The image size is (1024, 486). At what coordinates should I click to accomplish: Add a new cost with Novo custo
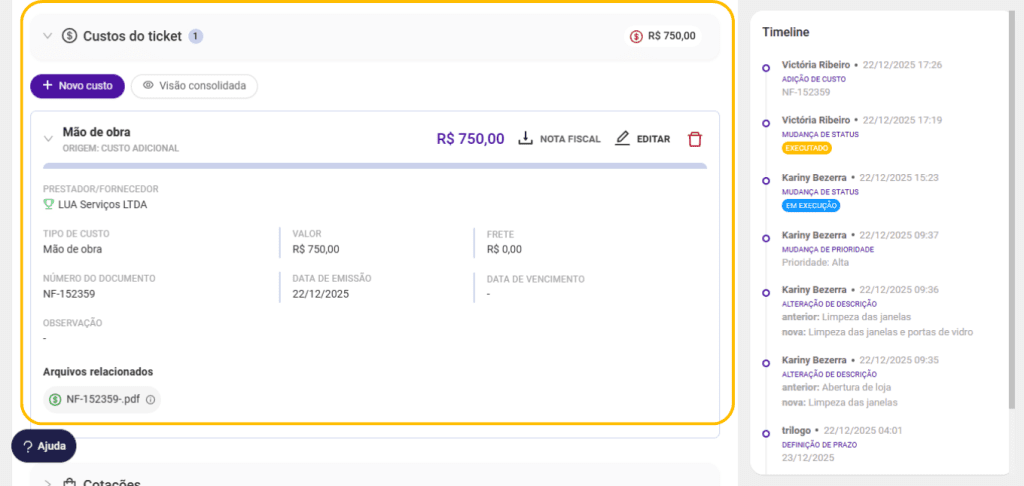[x=77, y=86]
